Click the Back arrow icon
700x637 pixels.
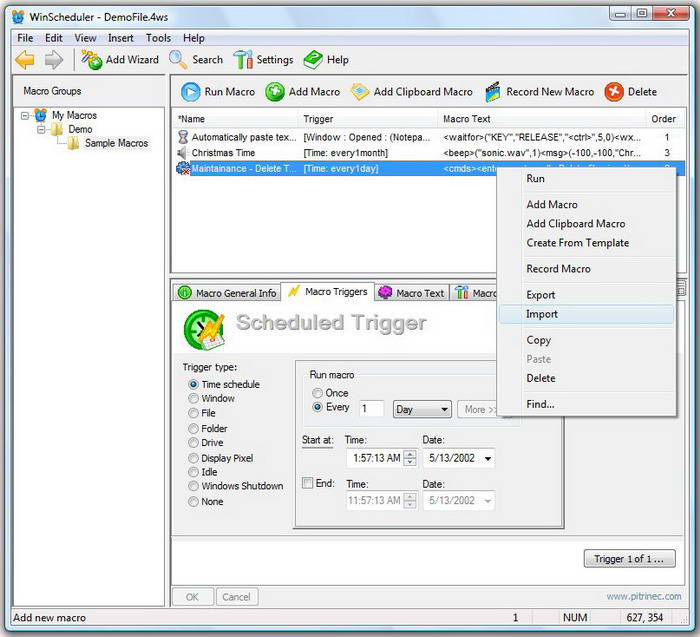point(25,59)
